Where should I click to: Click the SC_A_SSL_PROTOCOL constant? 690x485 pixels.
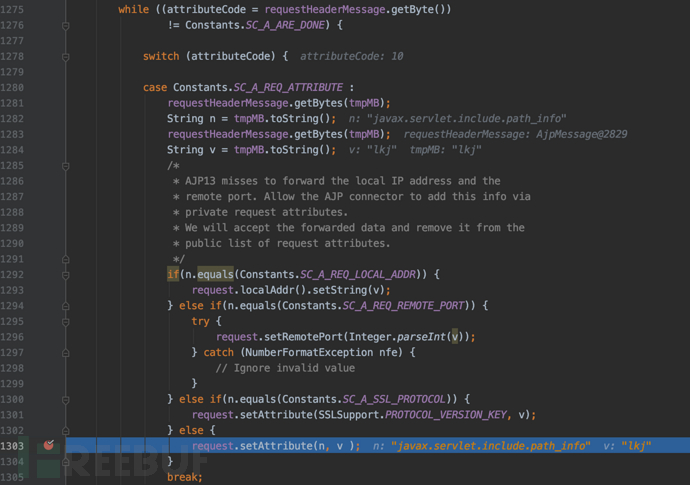[394, 400]
